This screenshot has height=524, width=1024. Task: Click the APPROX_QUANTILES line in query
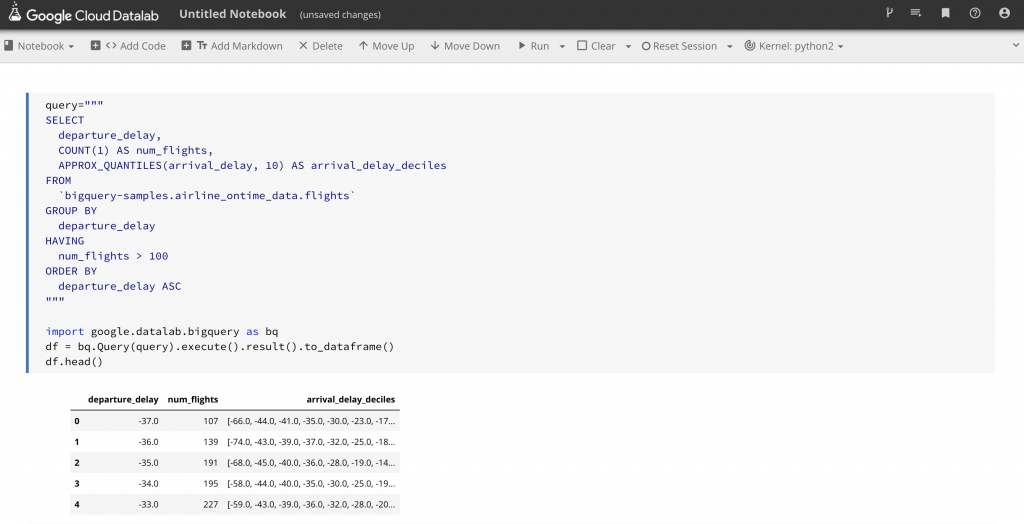(x=252, y=165)
